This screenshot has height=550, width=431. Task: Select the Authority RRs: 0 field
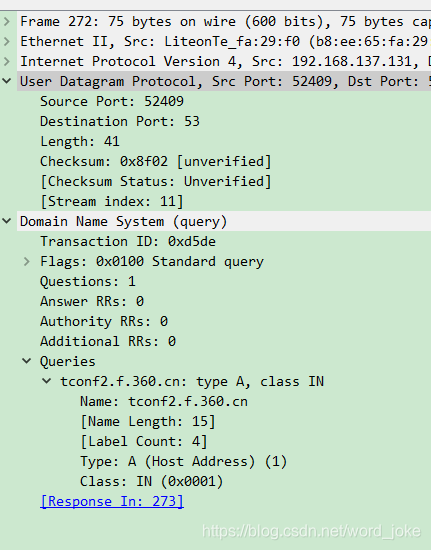[104, 321]
